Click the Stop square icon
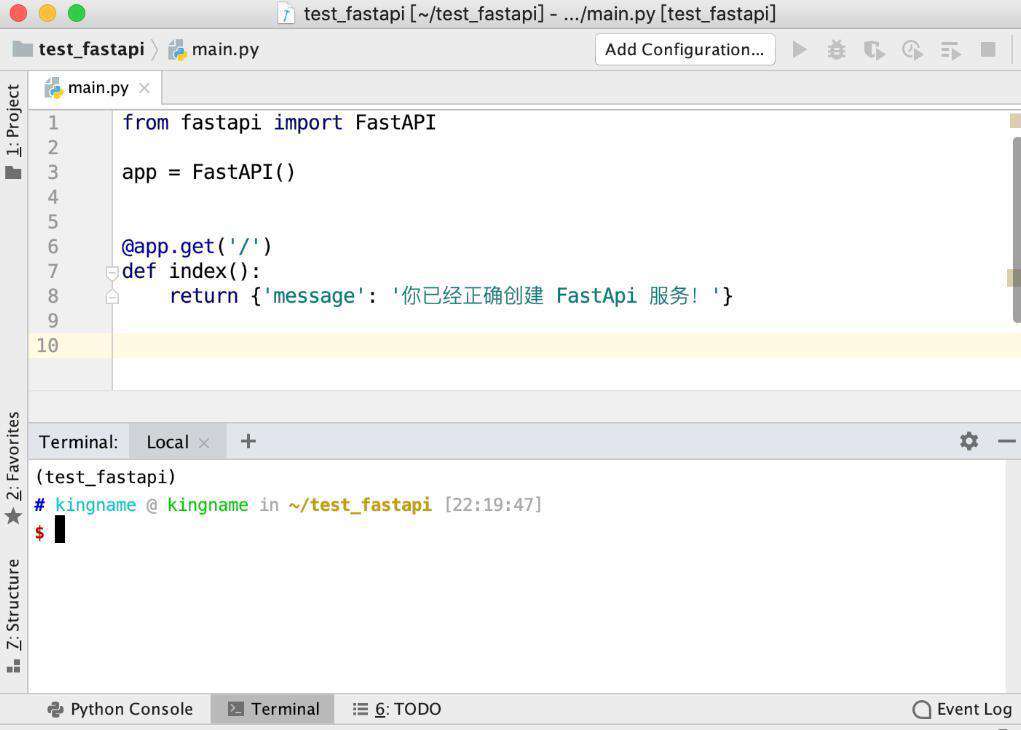This screenshot has width=1021, height=730. [x=988, y=49]
